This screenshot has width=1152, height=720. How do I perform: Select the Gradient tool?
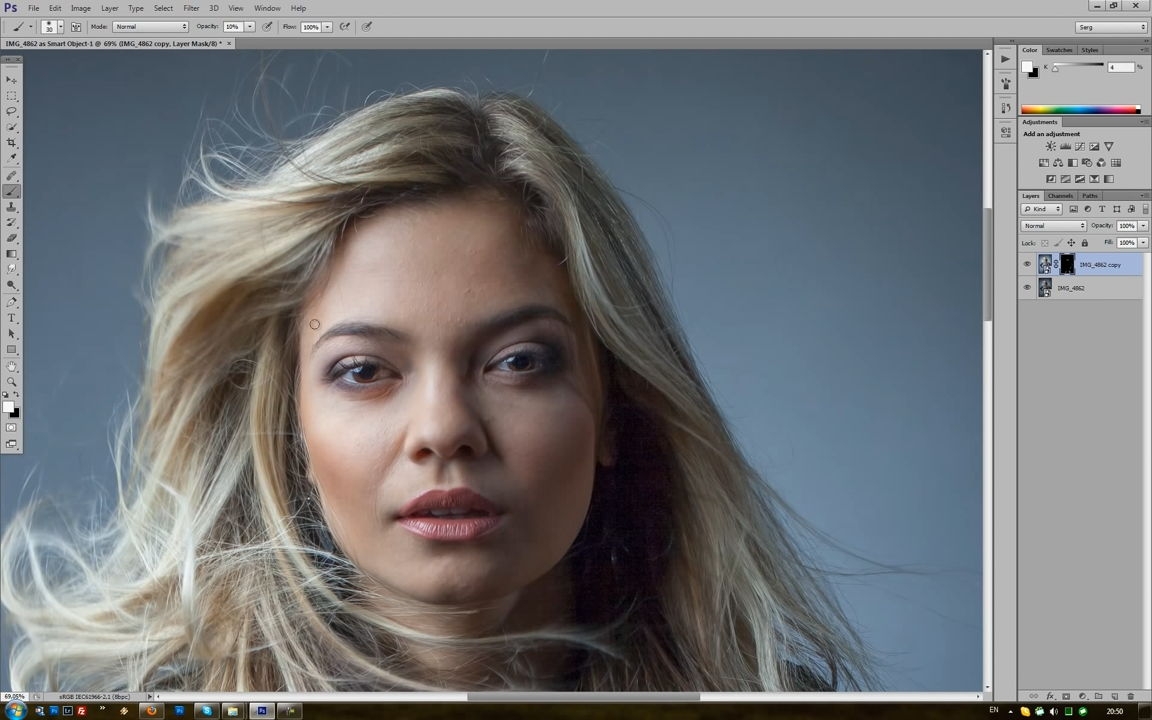pyautogui.click(x=12, y=253)
